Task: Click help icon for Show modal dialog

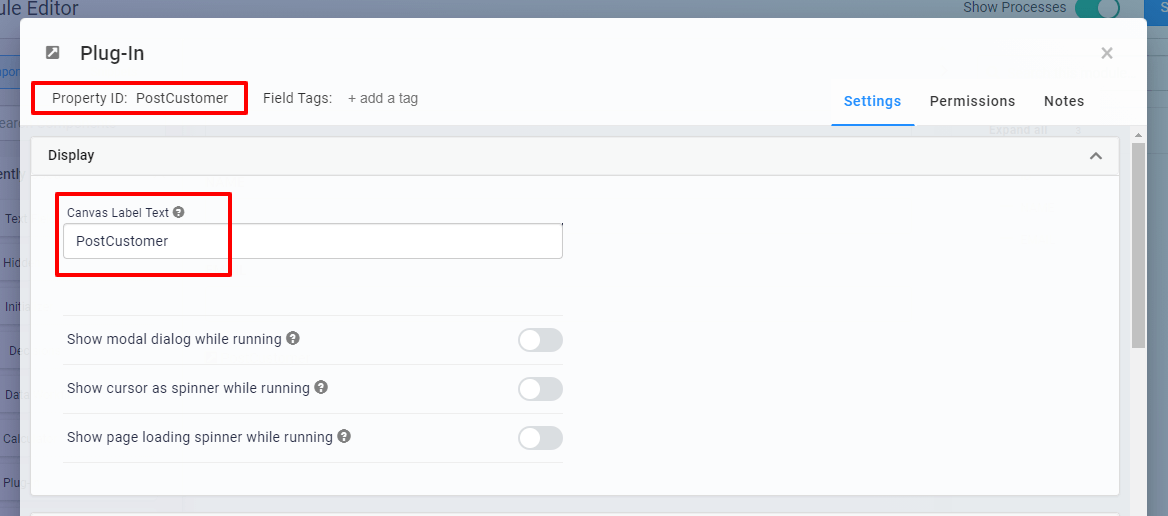Action: [293, 339]
